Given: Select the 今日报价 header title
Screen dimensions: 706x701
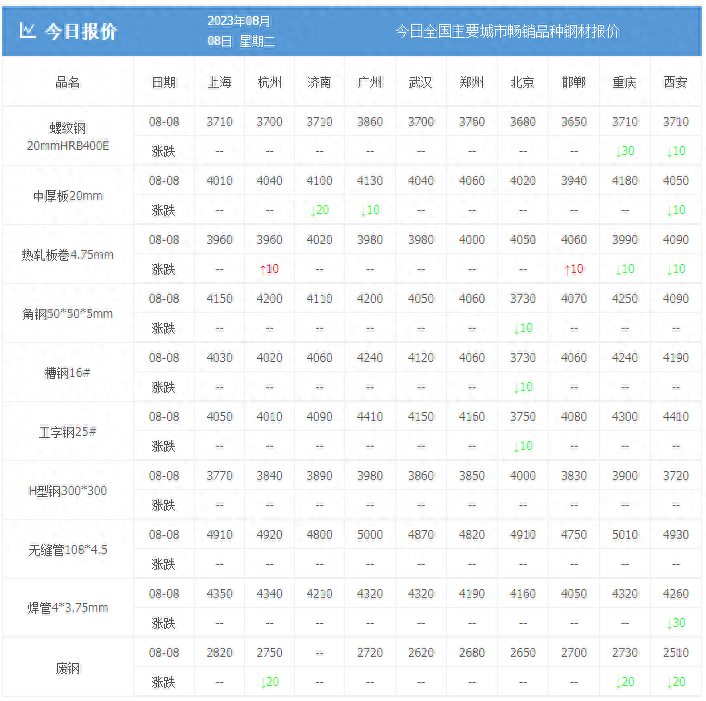Looking at the screenshot, I should [x=81, y=32].
